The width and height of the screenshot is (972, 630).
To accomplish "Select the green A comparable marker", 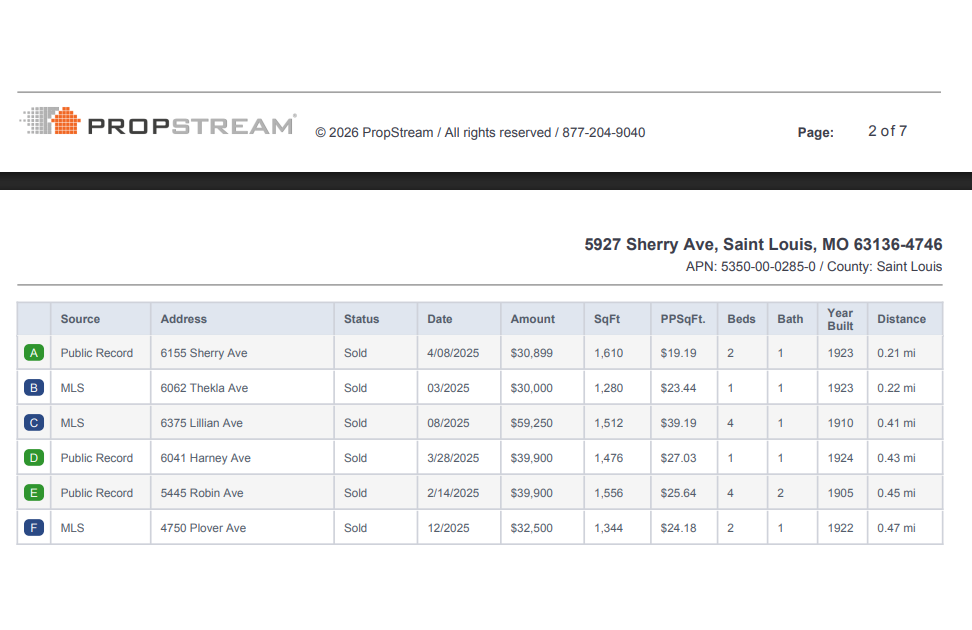I will (x=34, y=353).
